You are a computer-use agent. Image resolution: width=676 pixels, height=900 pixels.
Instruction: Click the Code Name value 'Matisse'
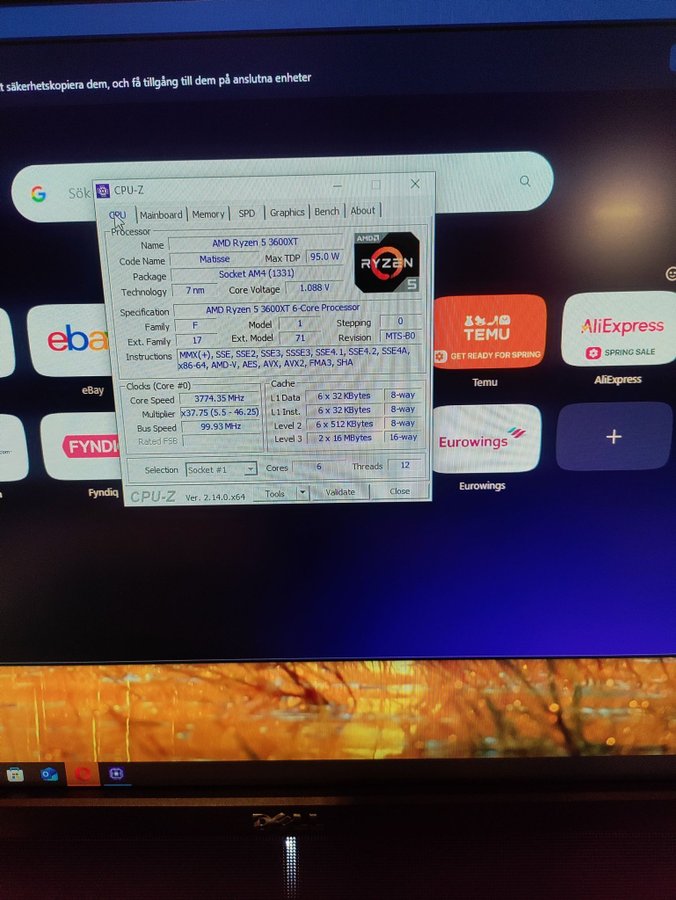pyautogui.click(x=214, y=259)
